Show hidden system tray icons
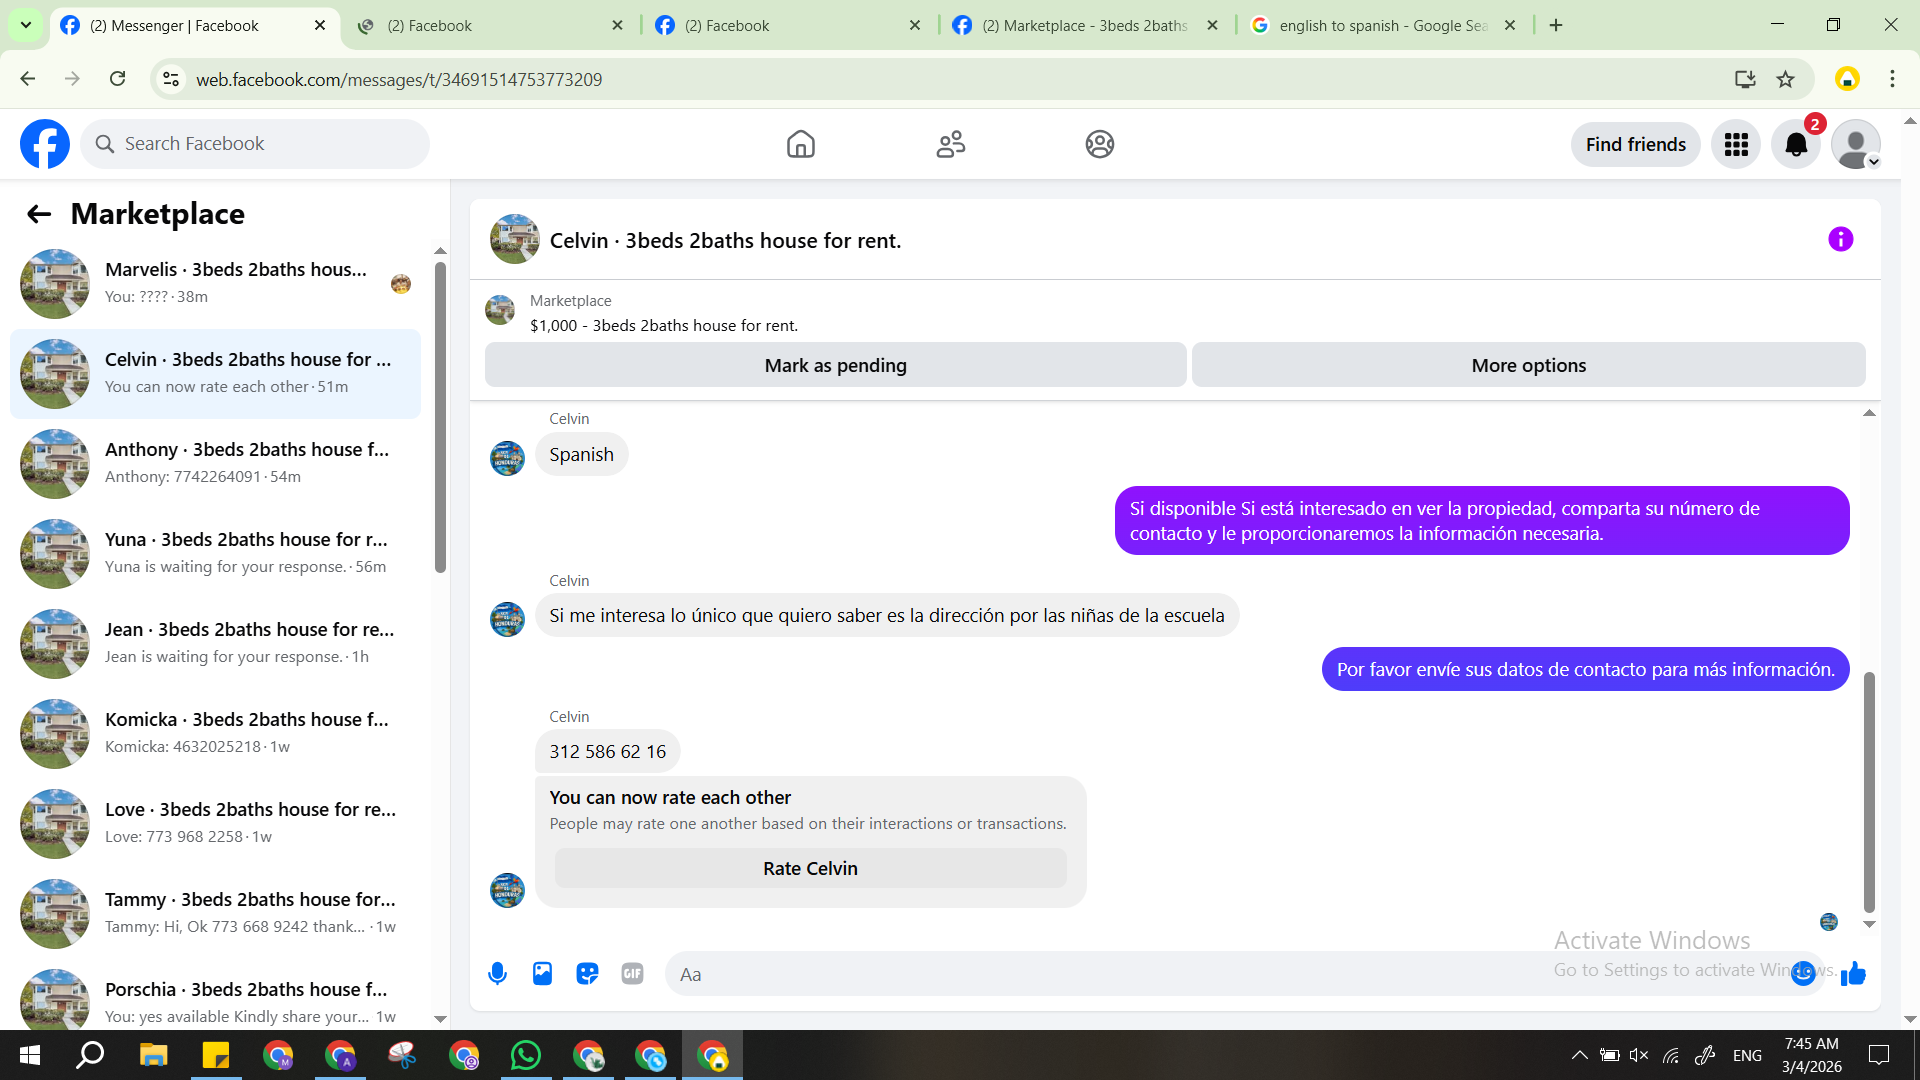 pyautogui.click(x=1579, y=1055)
